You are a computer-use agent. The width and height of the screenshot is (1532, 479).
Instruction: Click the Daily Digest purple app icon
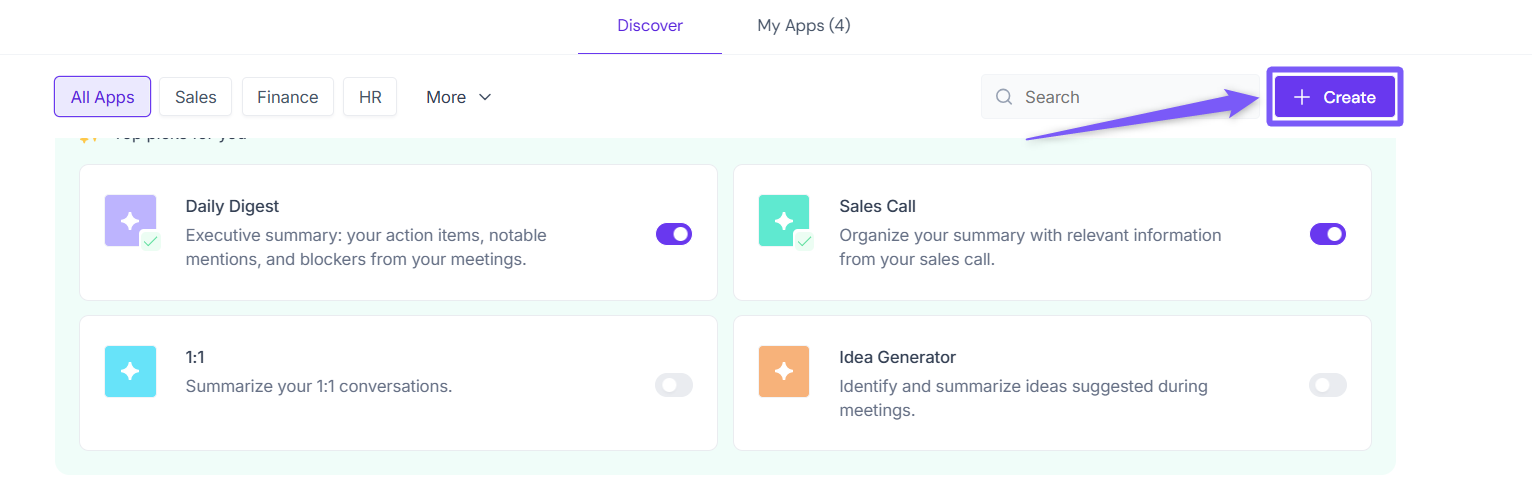(x=130, y=221)
